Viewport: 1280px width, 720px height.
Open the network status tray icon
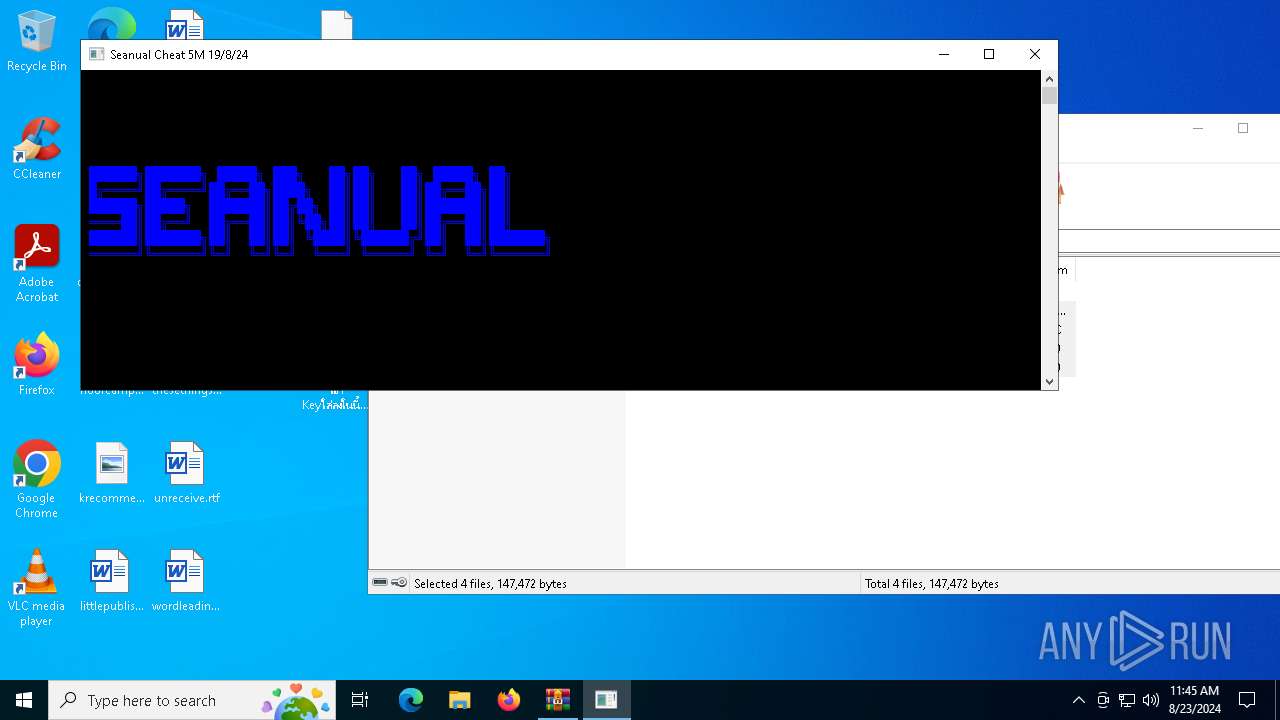pos(1127,700)
